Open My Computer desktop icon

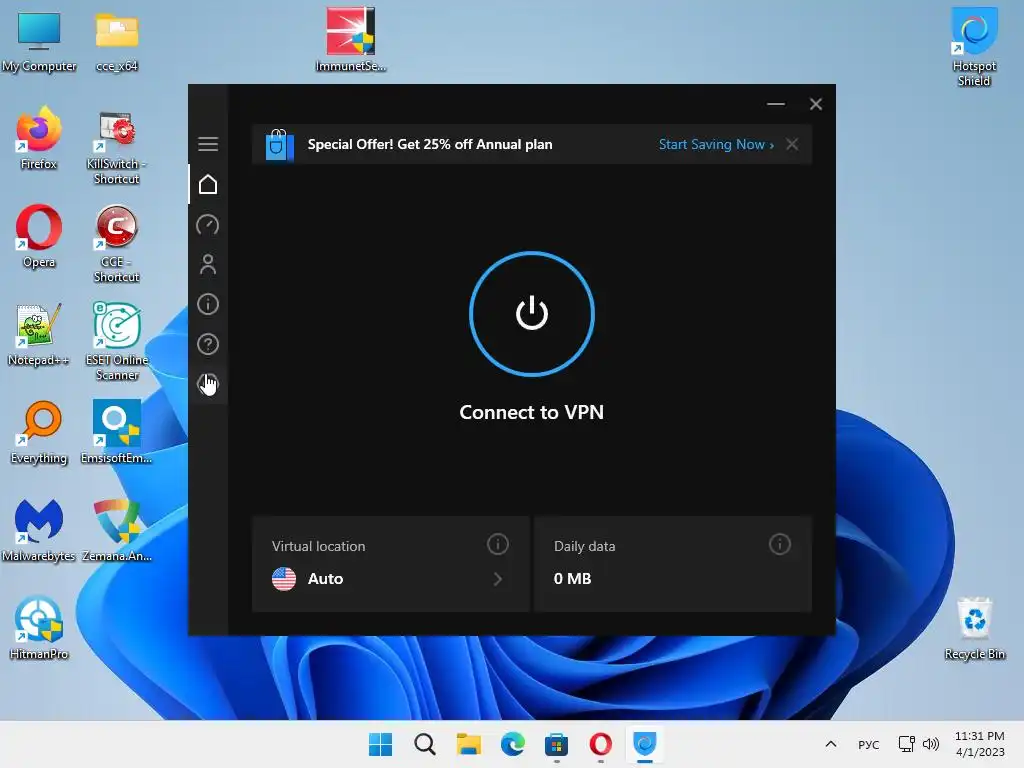pyautogui.click(x=39, y=41)
